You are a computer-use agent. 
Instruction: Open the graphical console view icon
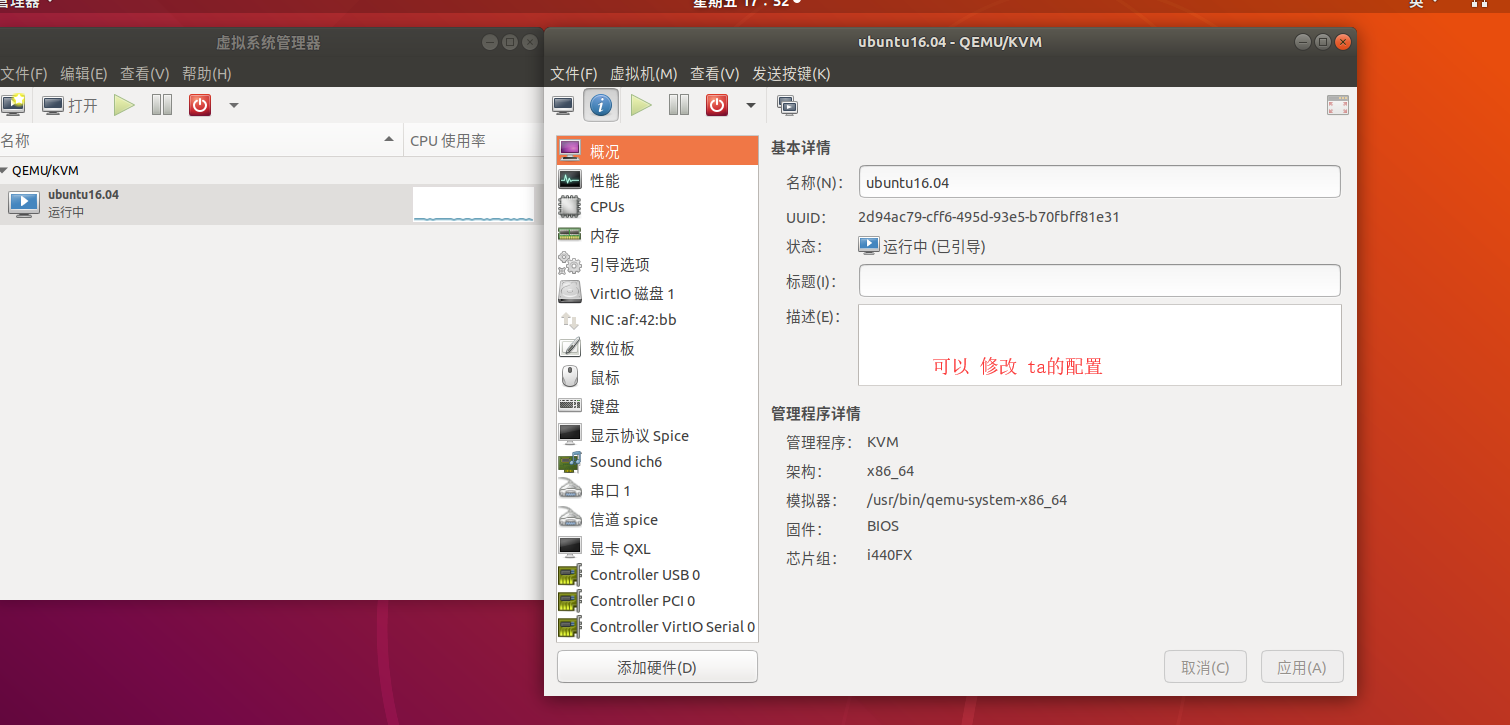point(562,105)
